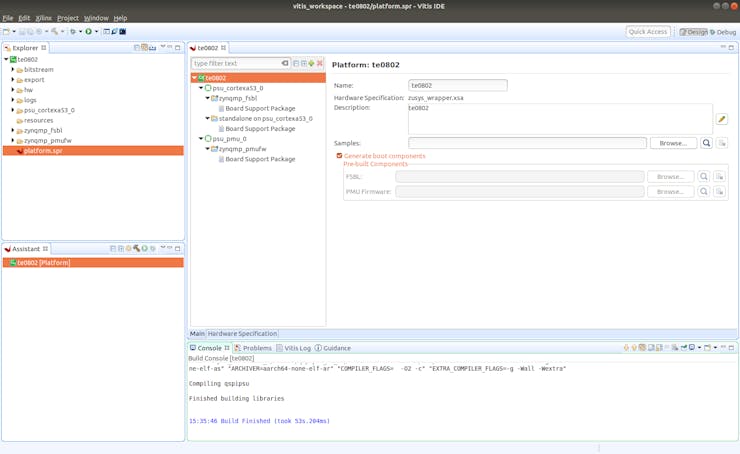Open the Xilinx menu

[x=43, y=18]
